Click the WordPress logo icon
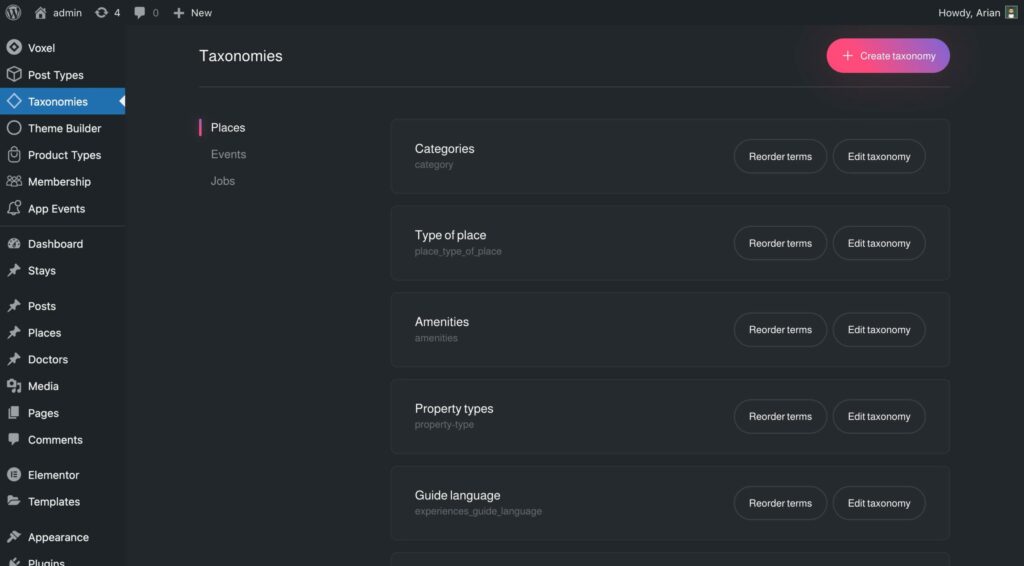This screenshot has width=1024, height=566. (14, 13)
